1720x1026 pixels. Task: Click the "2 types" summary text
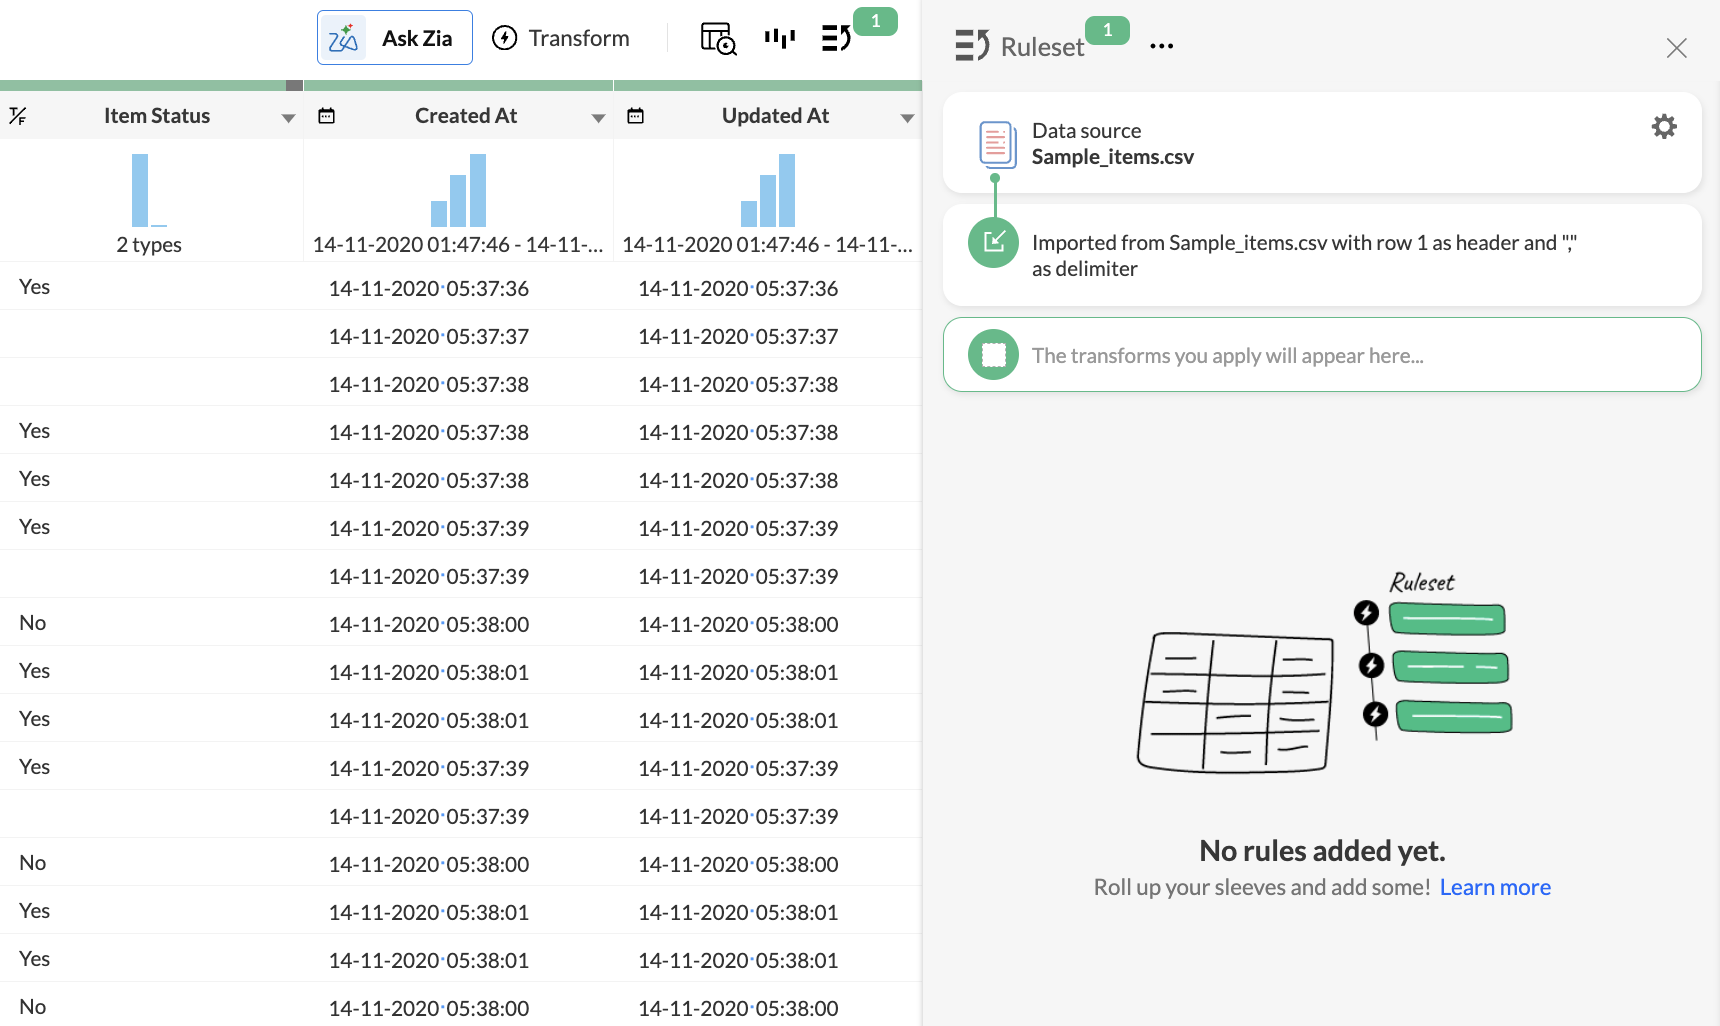[149, 245]
